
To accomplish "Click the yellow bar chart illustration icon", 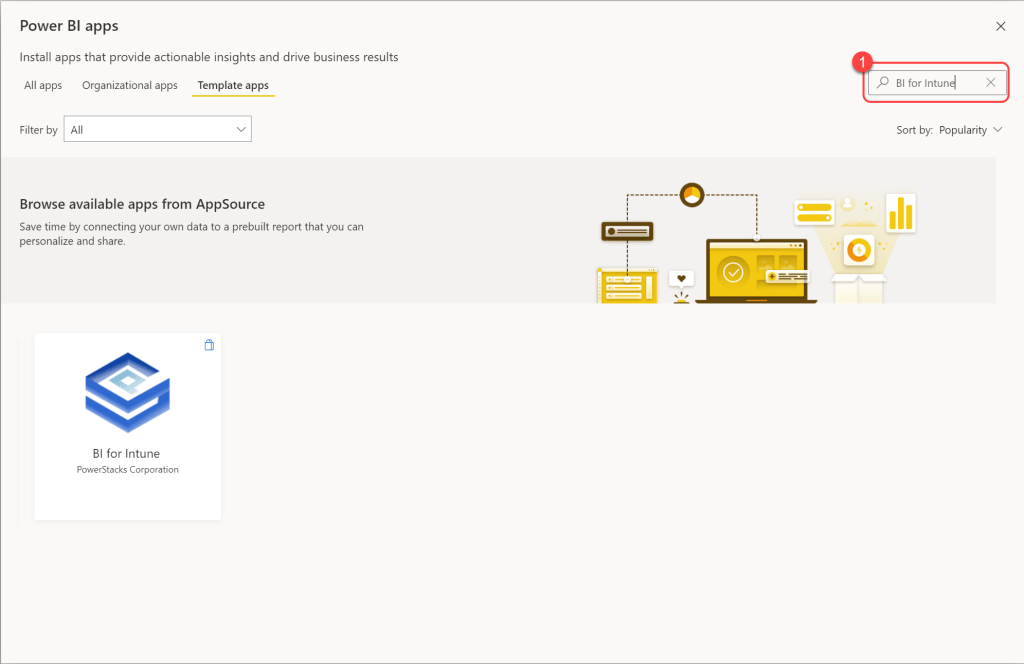I will 902,212.
